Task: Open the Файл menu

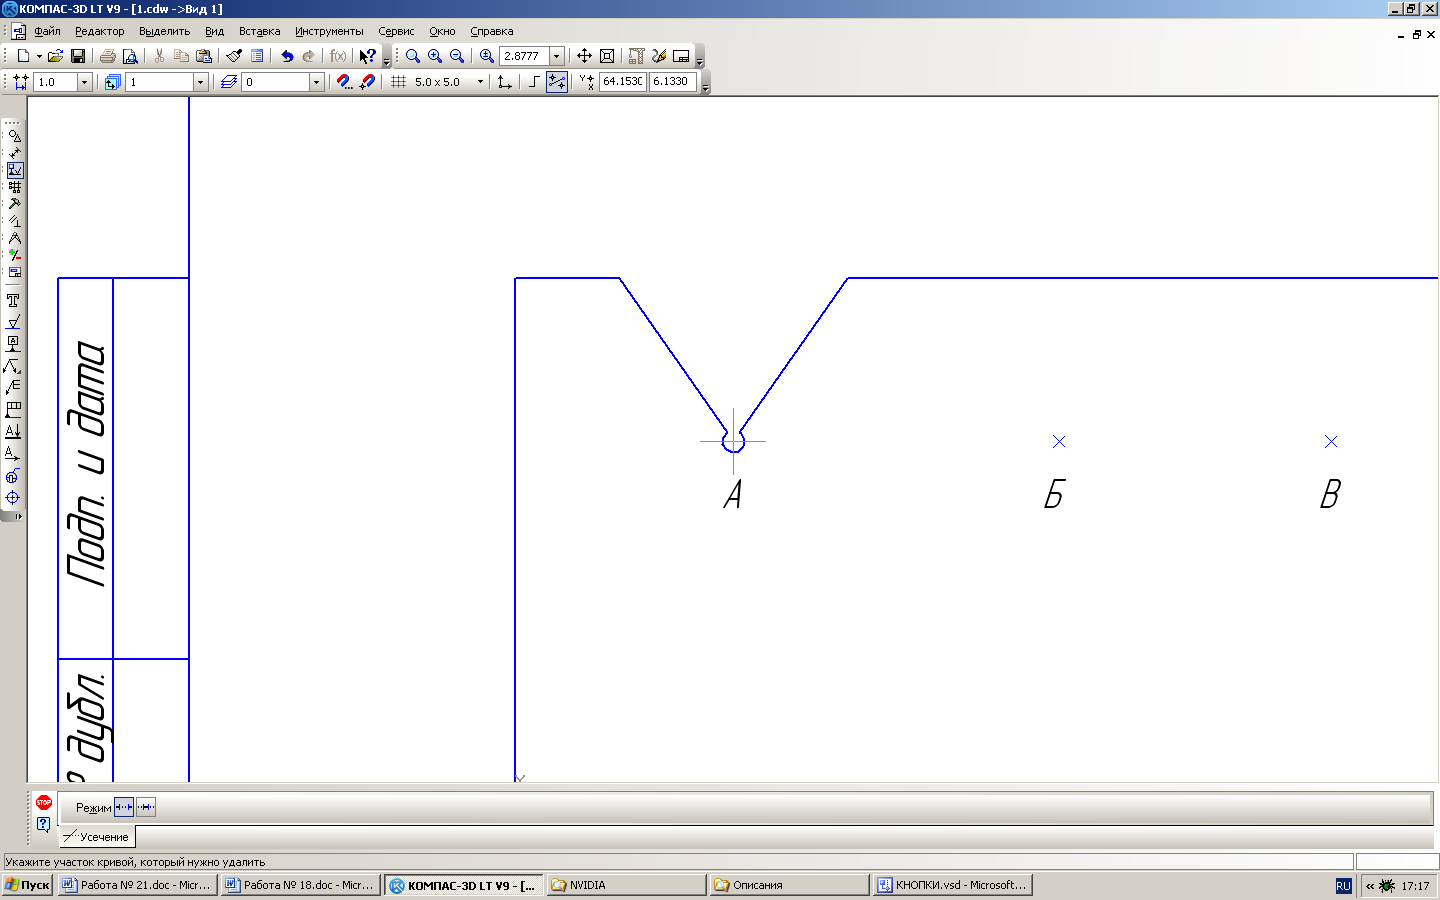Action: (47, 31)
